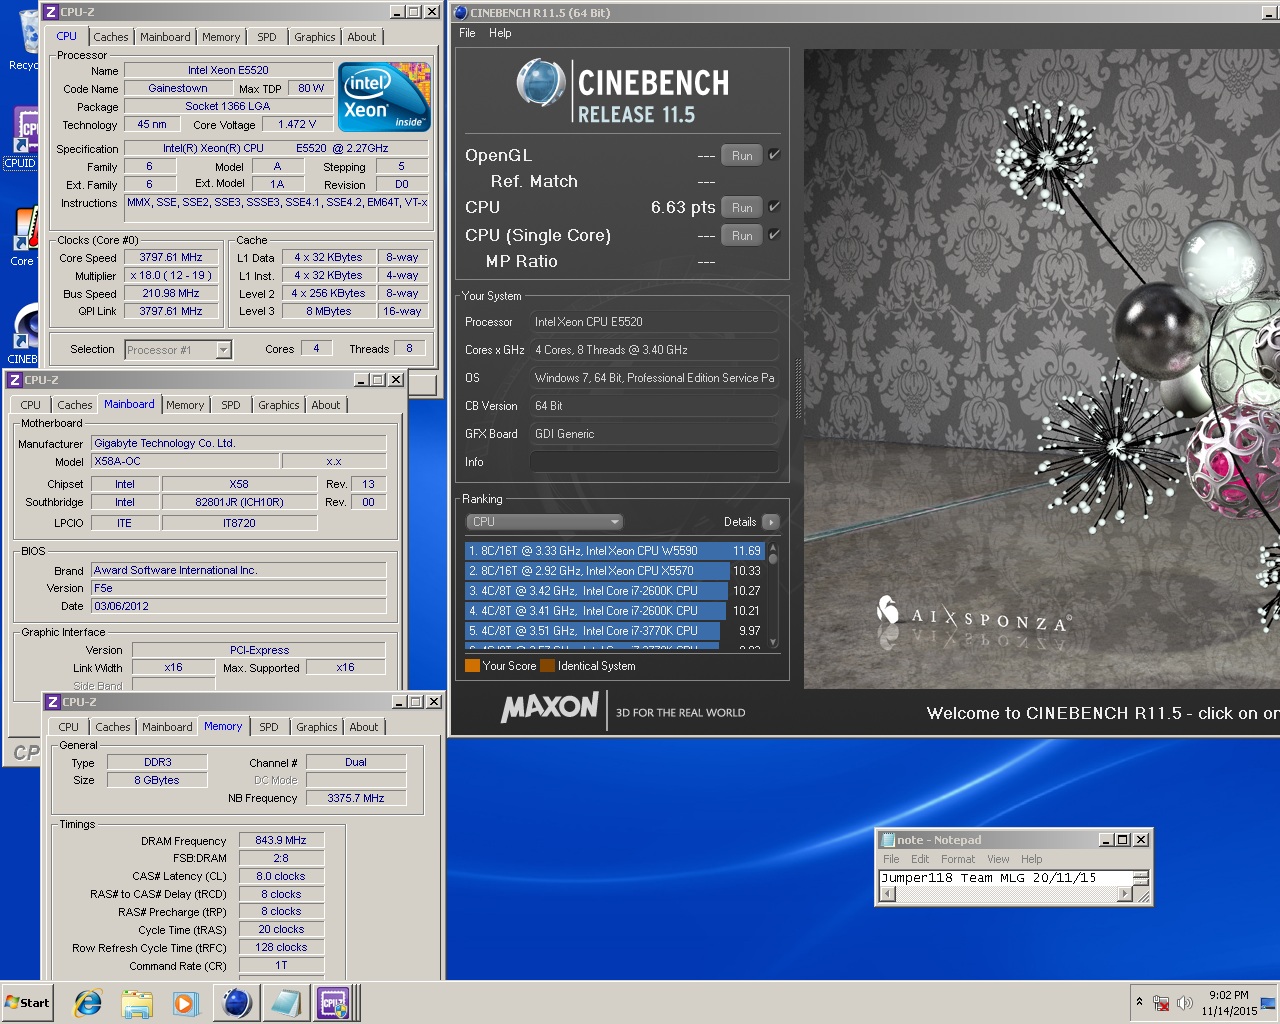Click DRAM Frequency value 843.9 MHz
1280x1024 pixels.
[x=281, y=841]
